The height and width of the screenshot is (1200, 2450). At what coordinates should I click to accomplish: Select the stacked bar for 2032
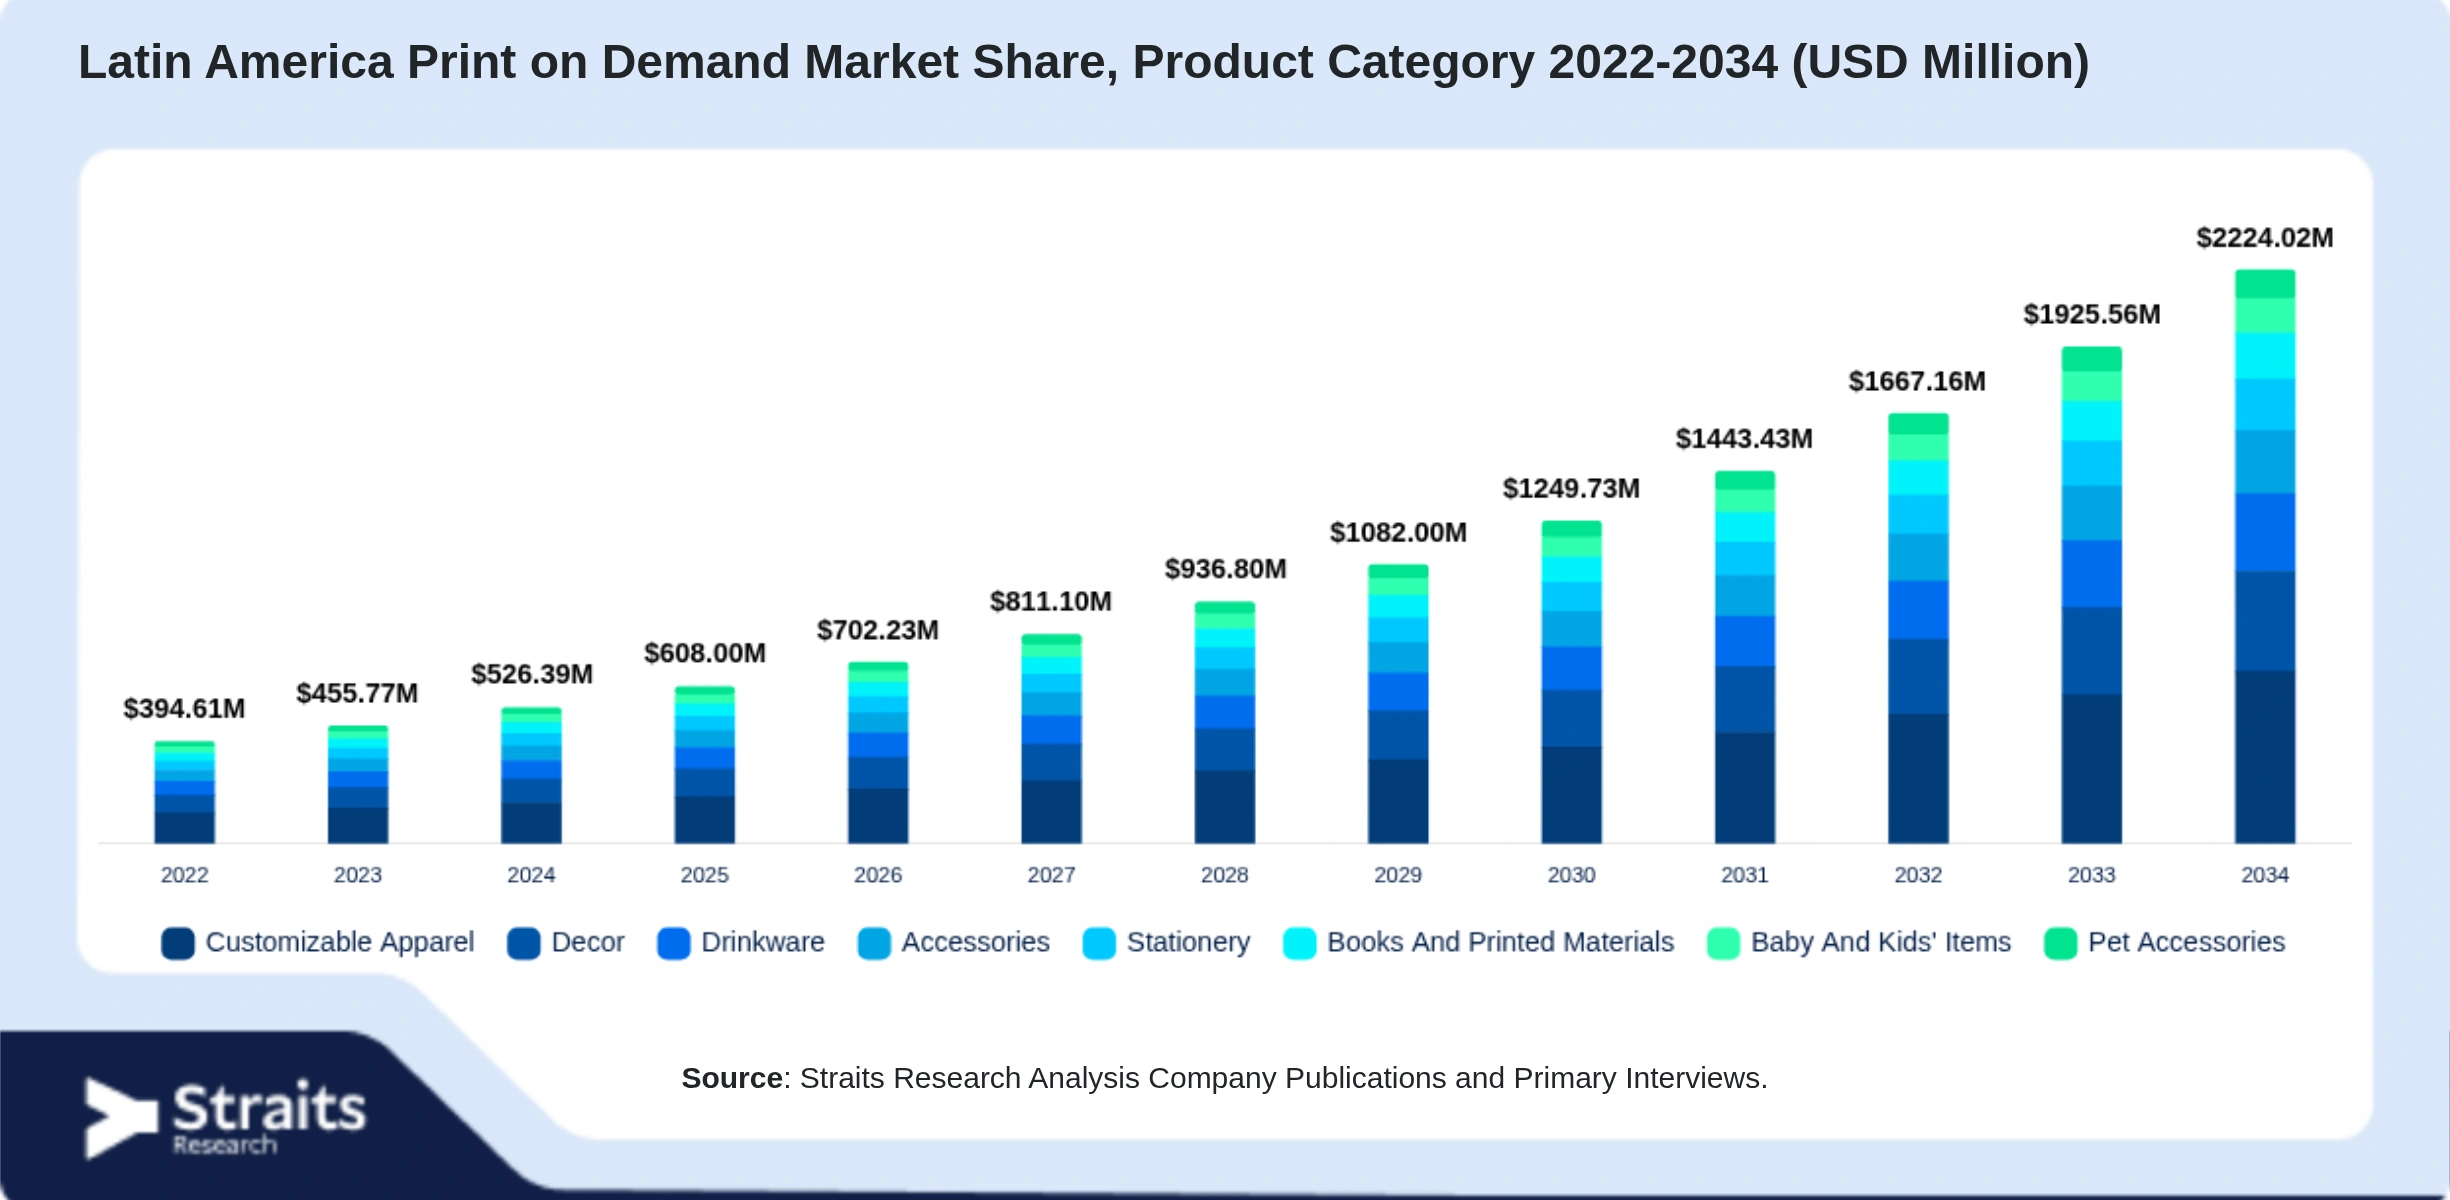pos(1918,629)
